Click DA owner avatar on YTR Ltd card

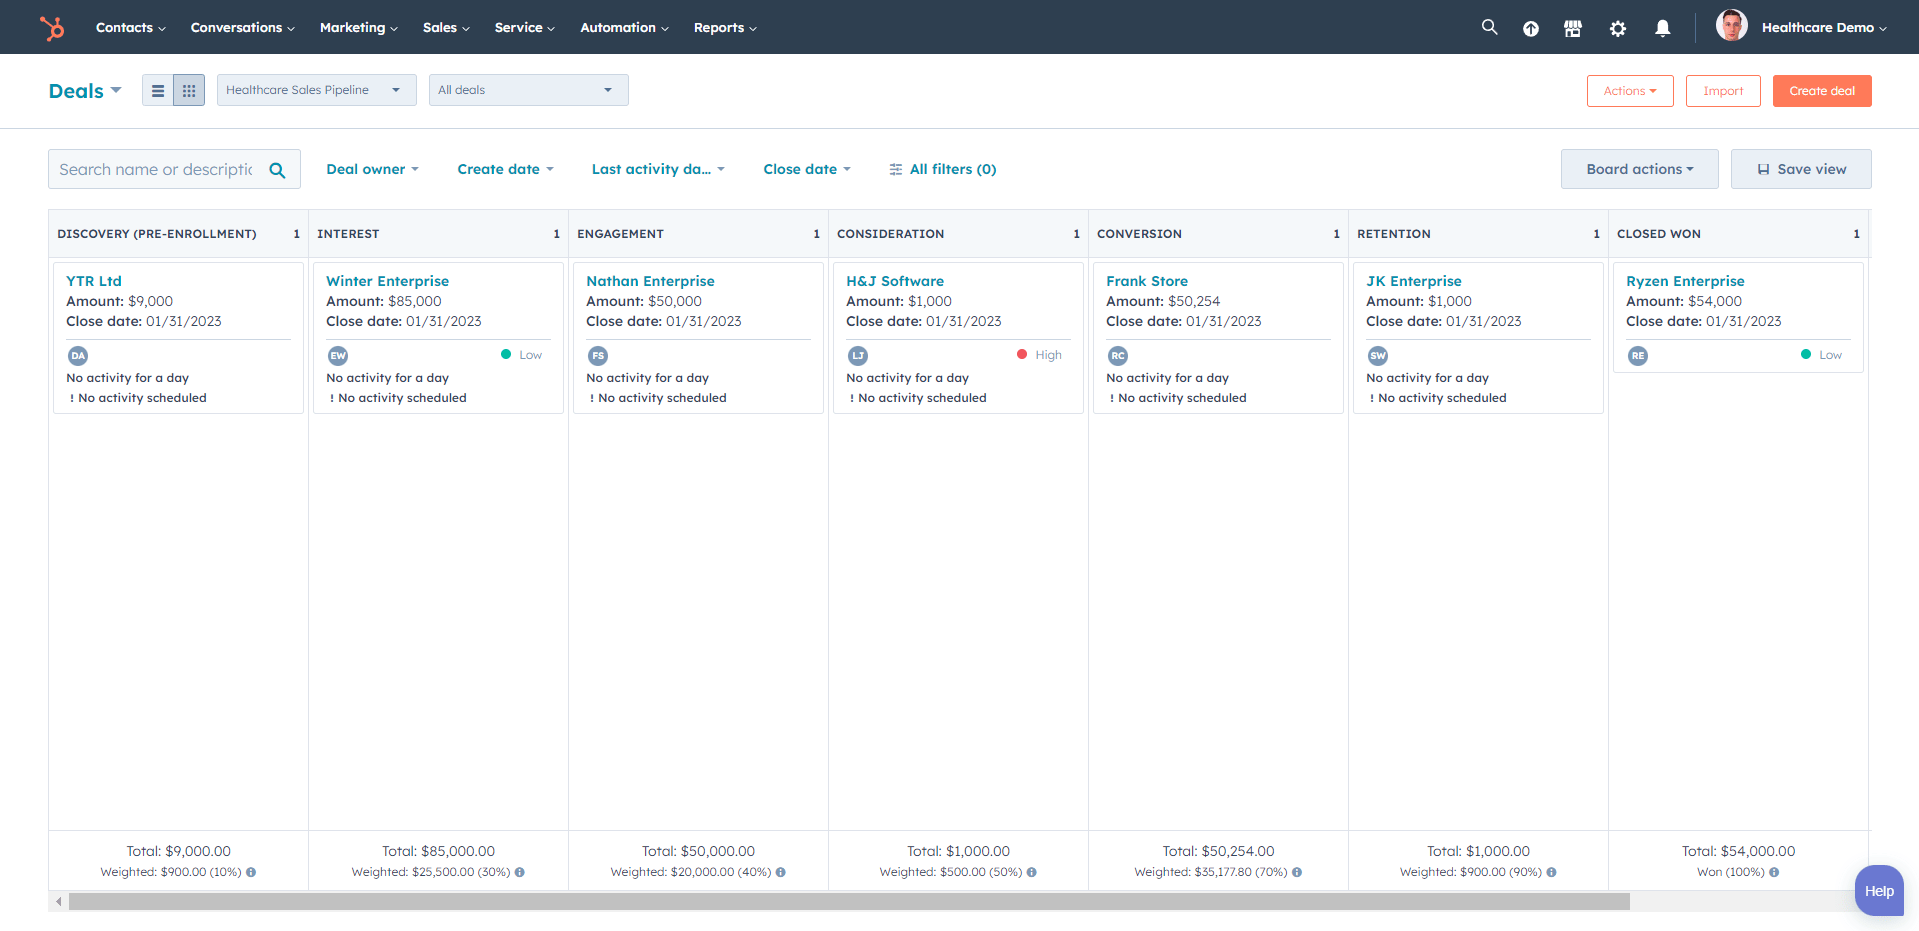pyautogui.click(x=78, y=356)
